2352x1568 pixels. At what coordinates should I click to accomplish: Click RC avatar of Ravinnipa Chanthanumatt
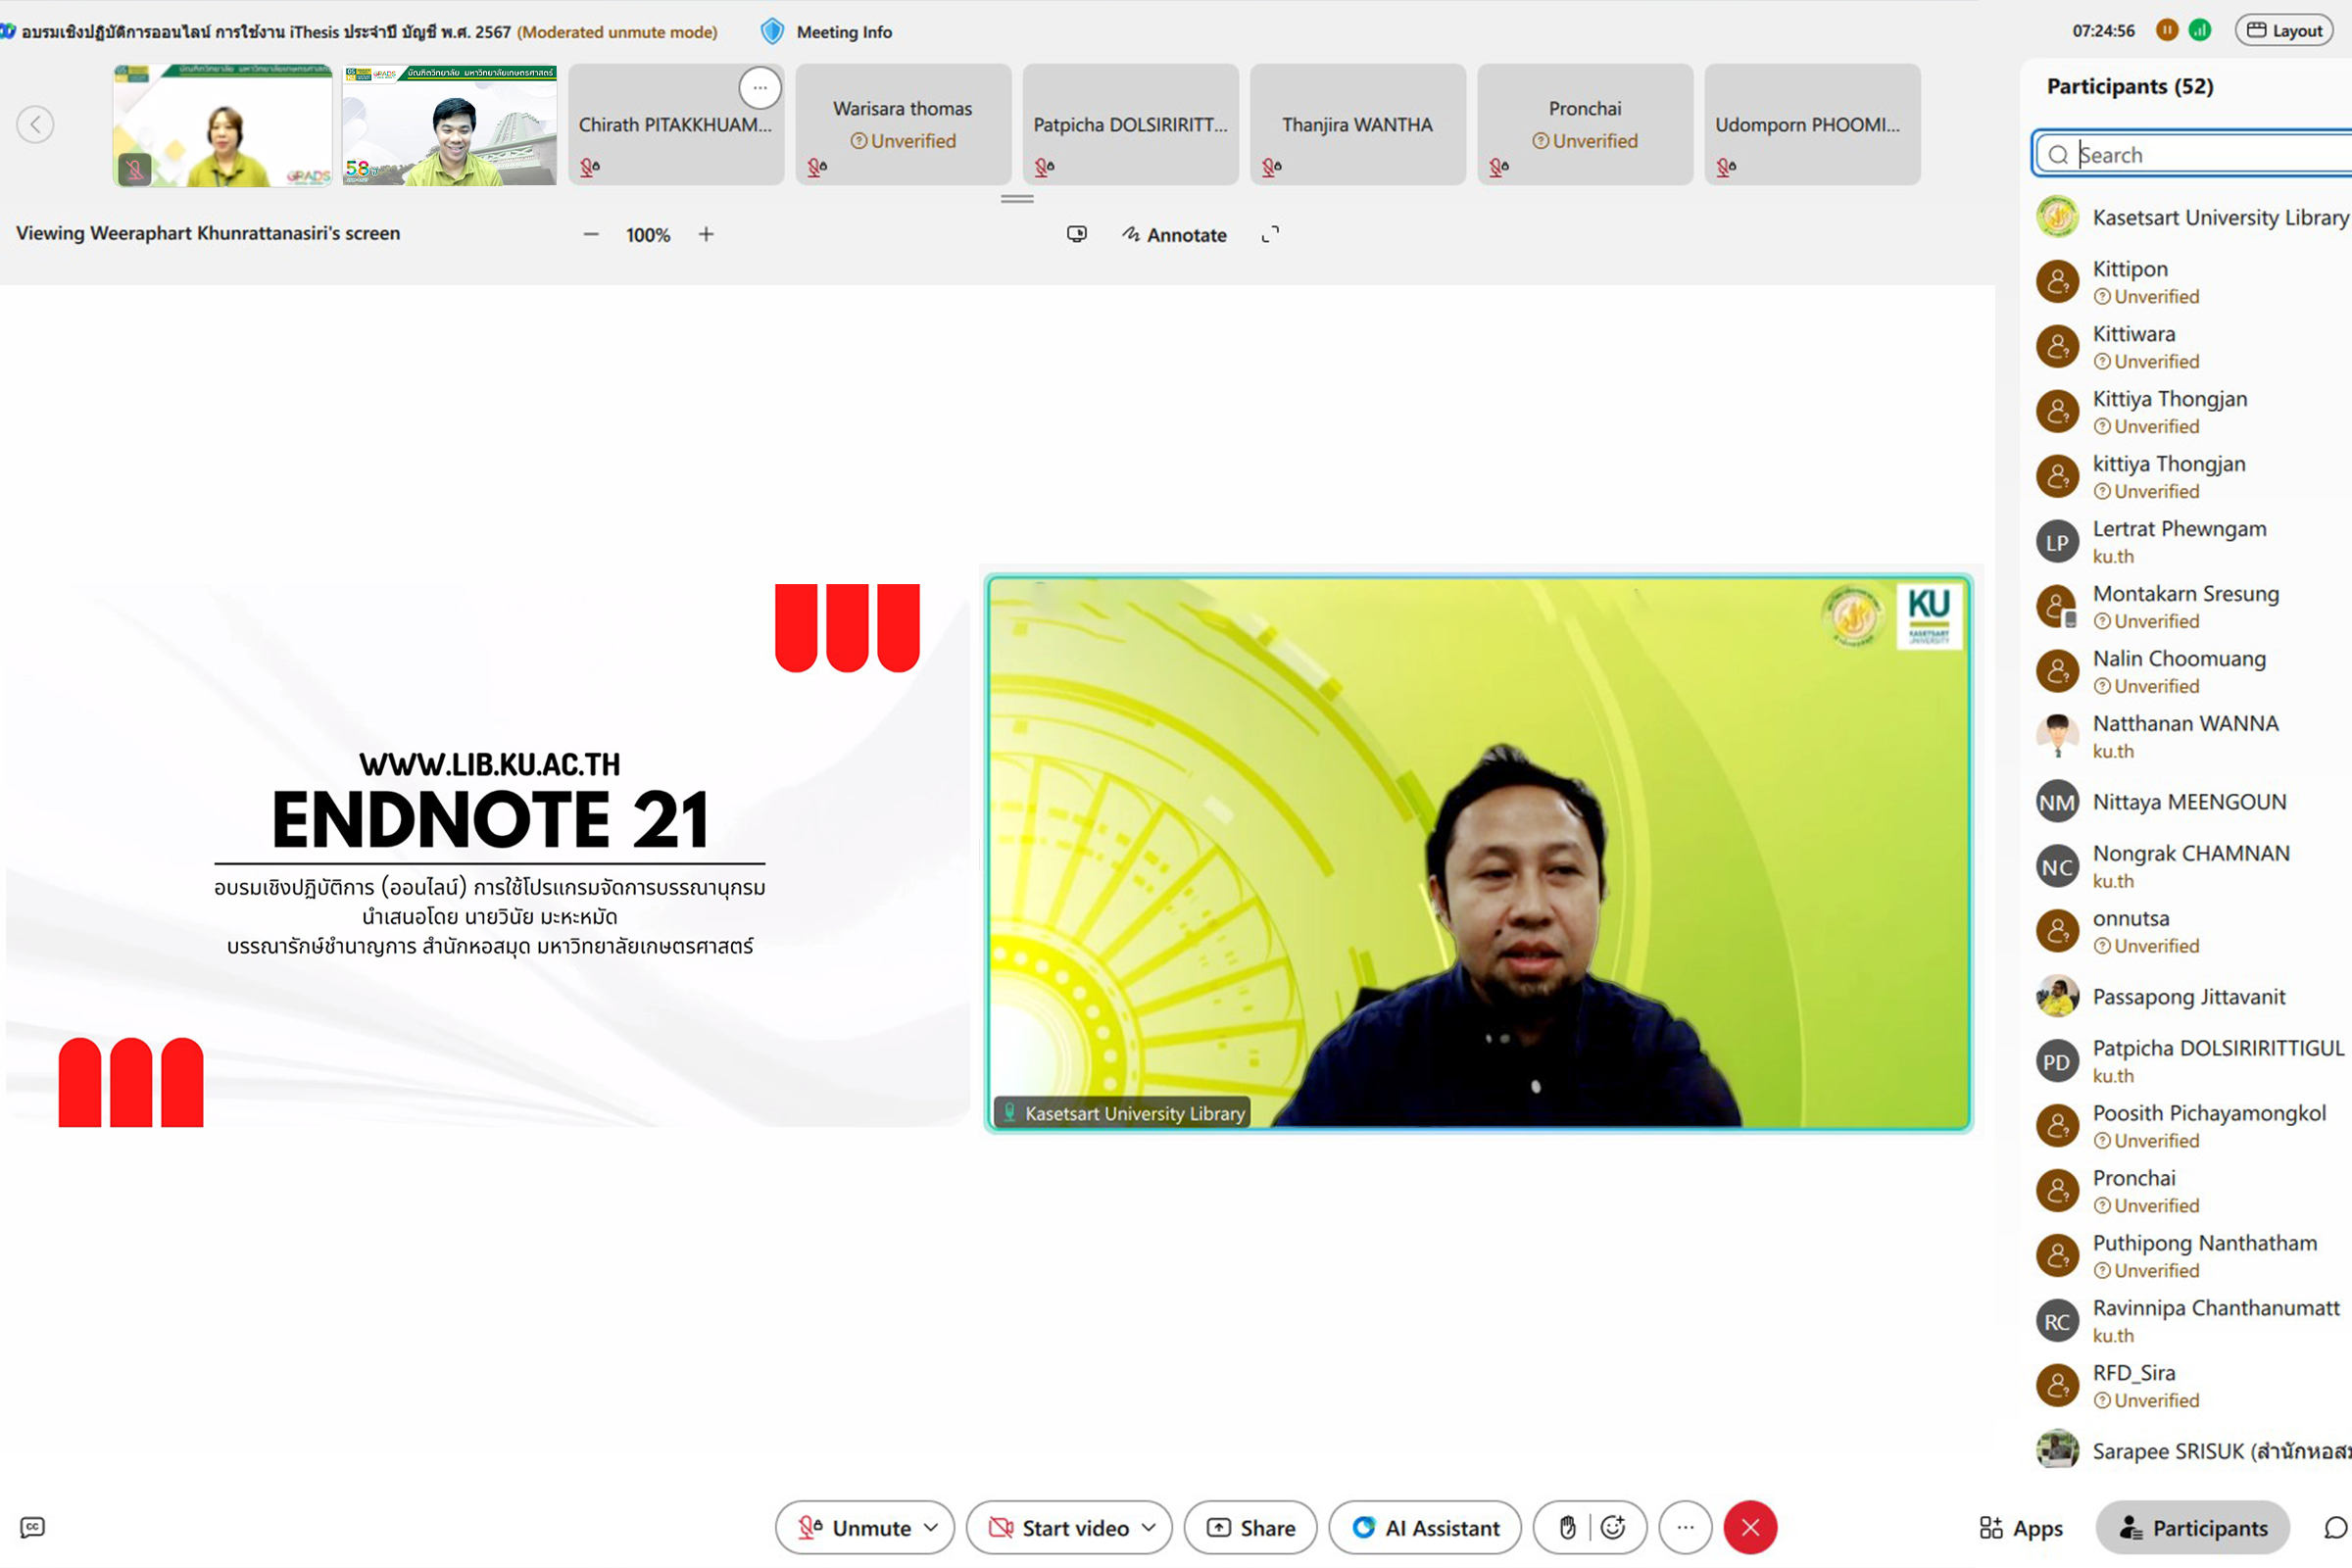pos(2057,1322)
